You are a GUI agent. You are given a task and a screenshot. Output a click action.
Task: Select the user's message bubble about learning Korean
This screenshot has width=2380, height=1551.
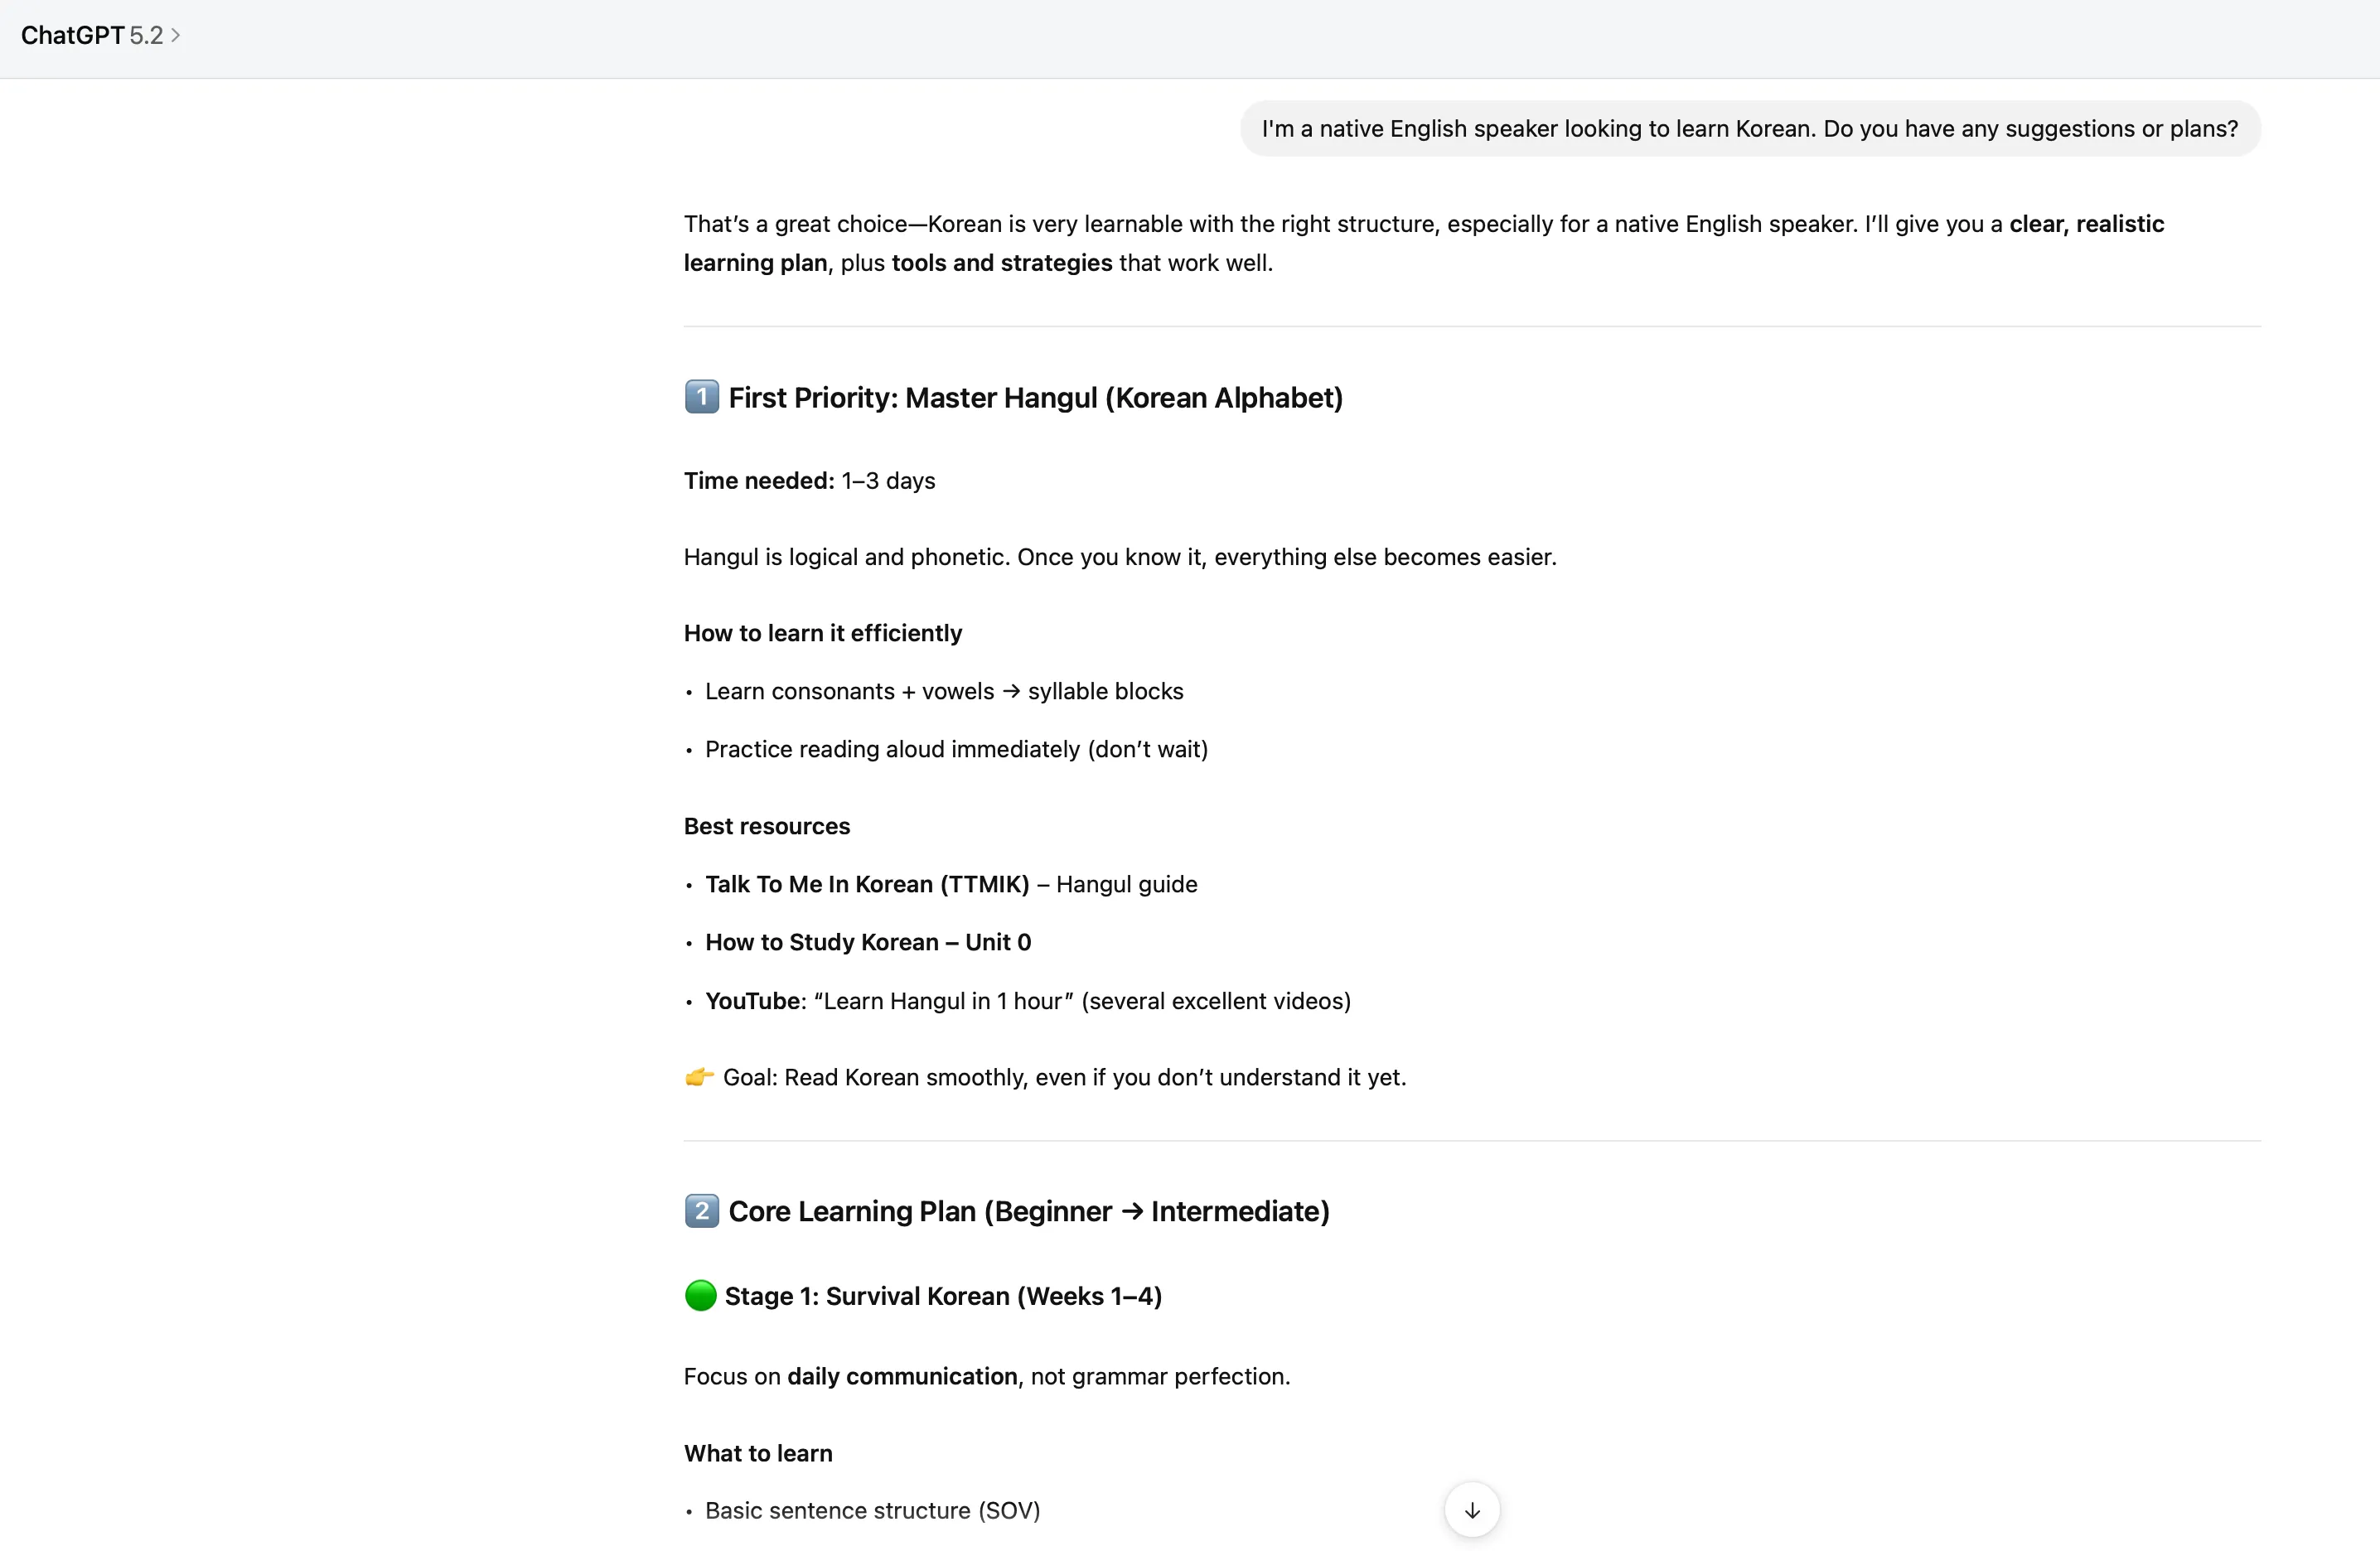(x=1749, y=129)
